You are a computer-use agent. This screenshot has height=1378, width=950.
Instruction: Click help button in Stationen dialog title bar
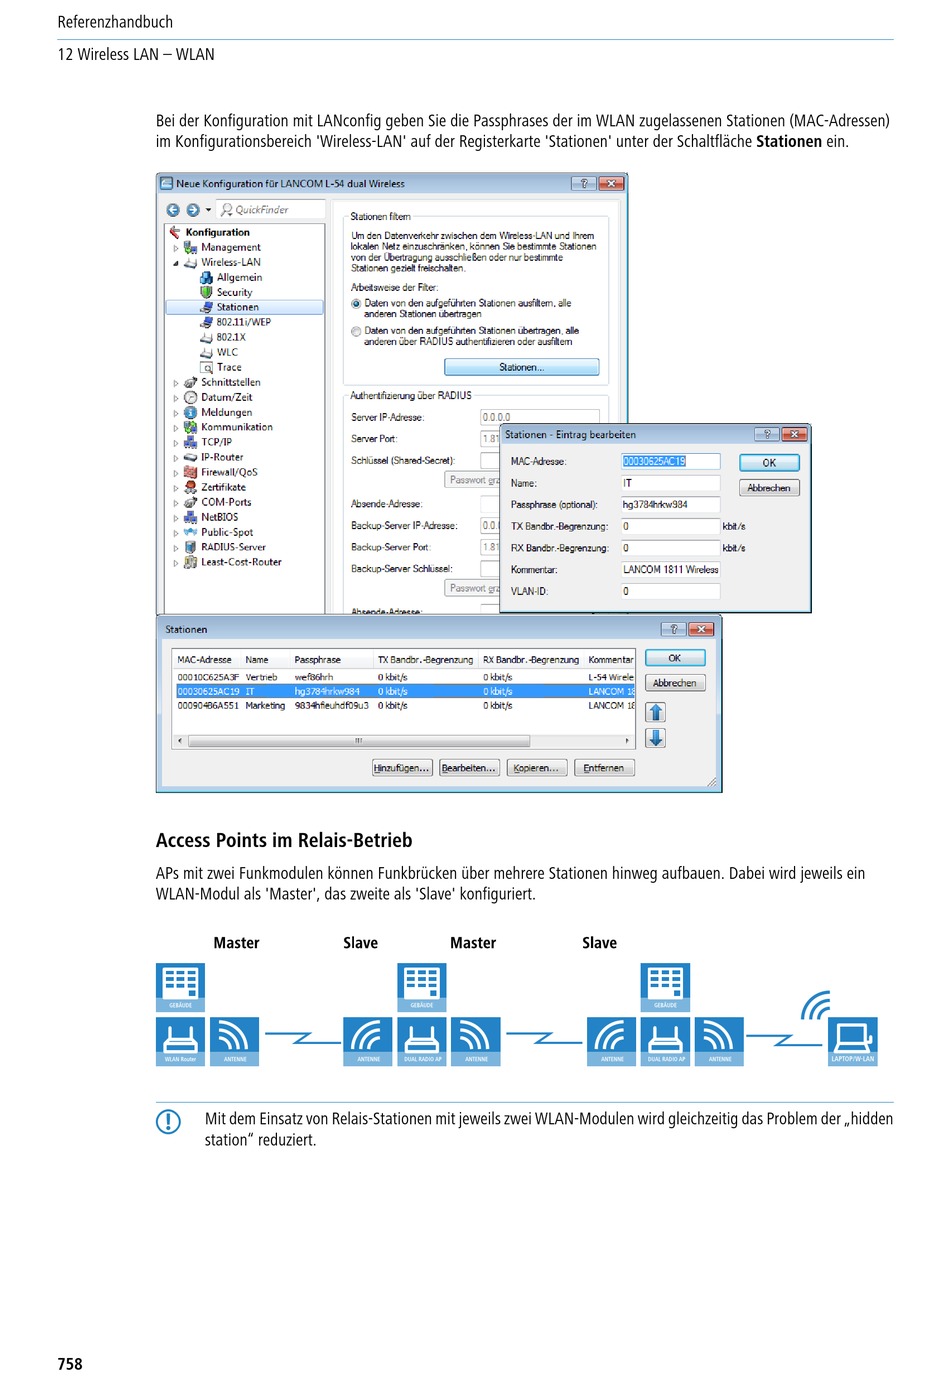tap(674, 629)
